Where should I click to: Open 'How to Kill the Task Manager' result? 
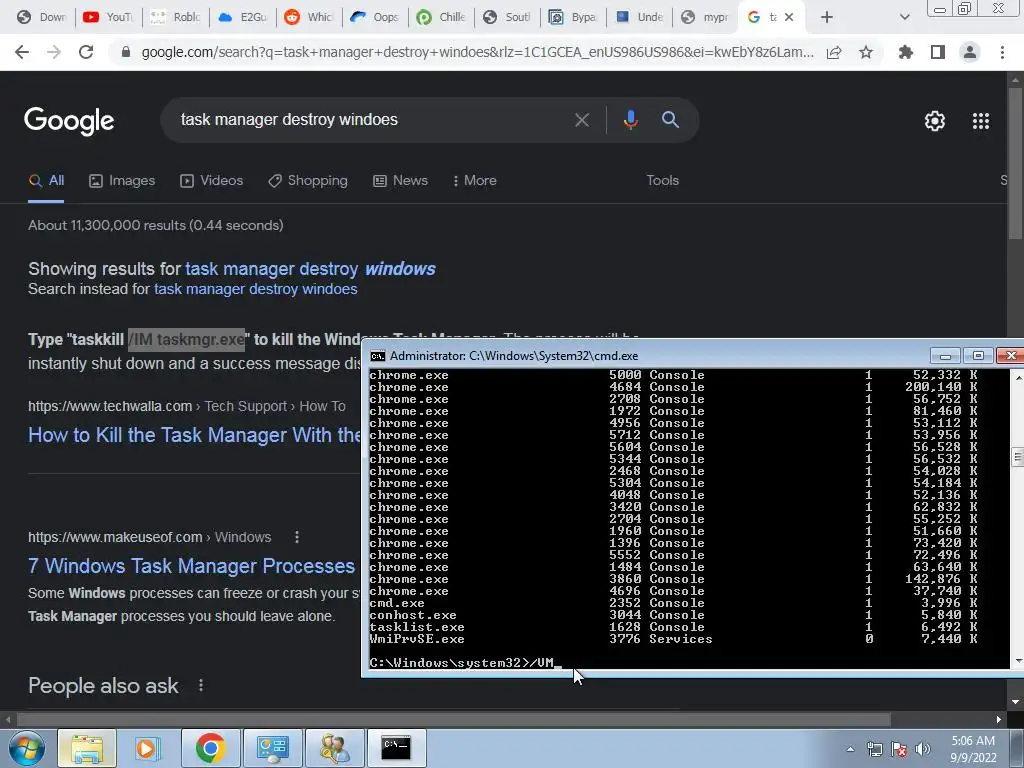coord(194,435)
